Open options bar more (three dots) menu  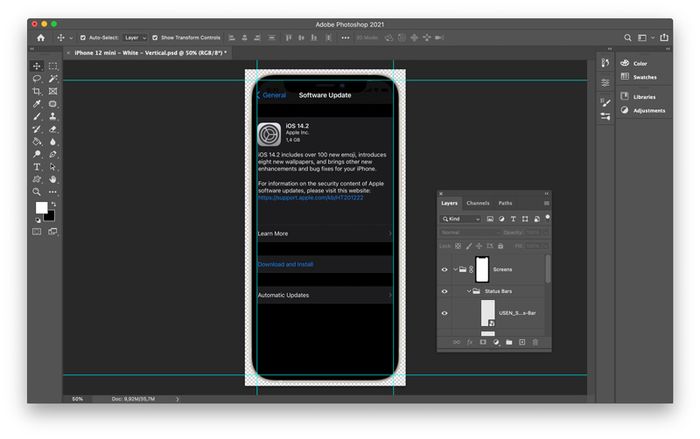(345, 38)
